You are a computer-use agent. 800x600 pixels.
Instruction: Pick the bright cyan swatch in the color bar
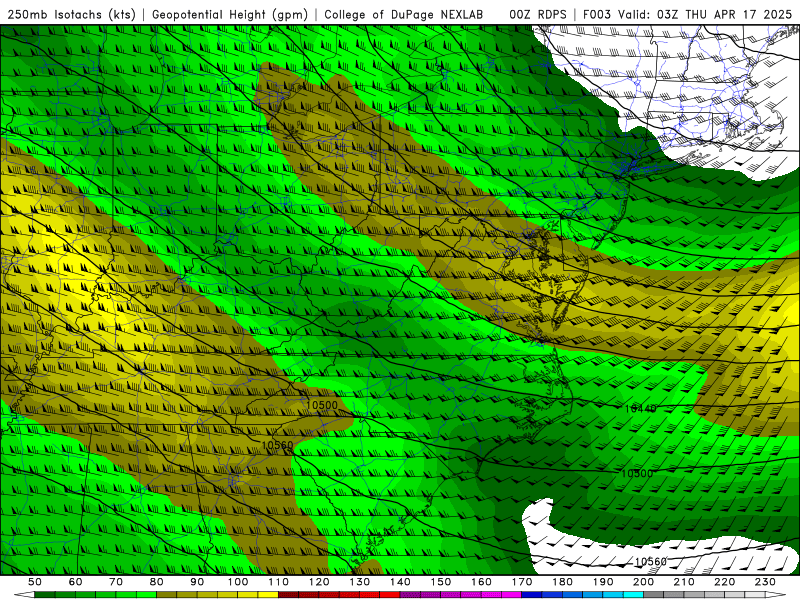(x=633, y=594)
